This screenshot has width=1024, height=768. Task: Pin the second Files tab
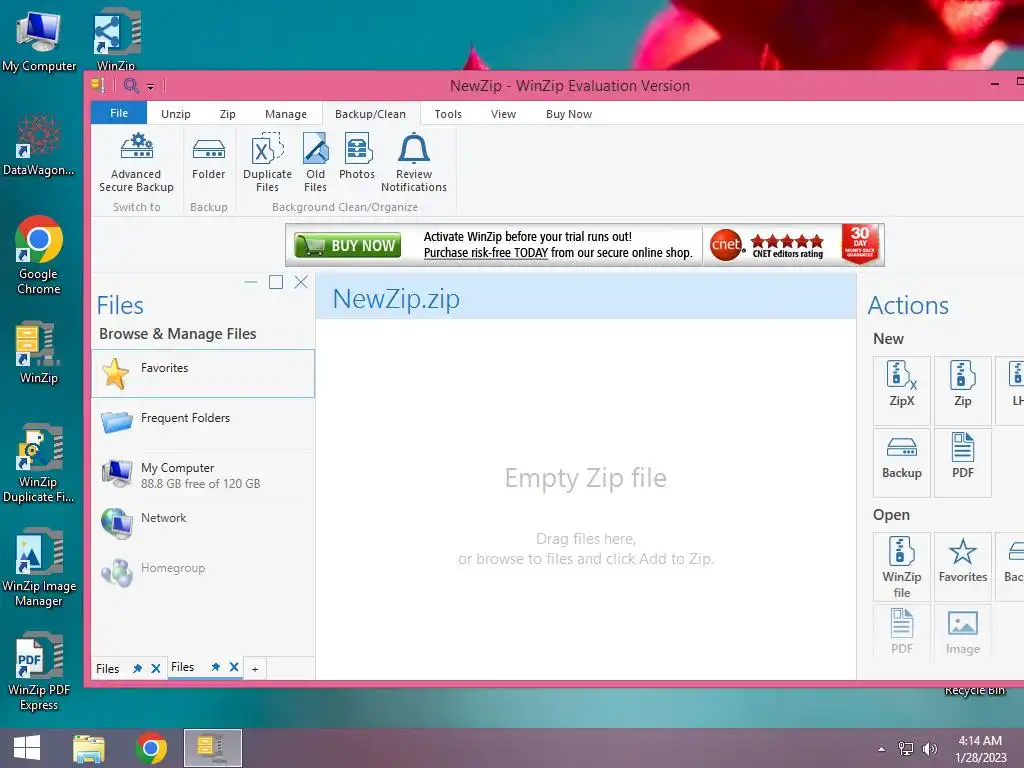point(215,667)
